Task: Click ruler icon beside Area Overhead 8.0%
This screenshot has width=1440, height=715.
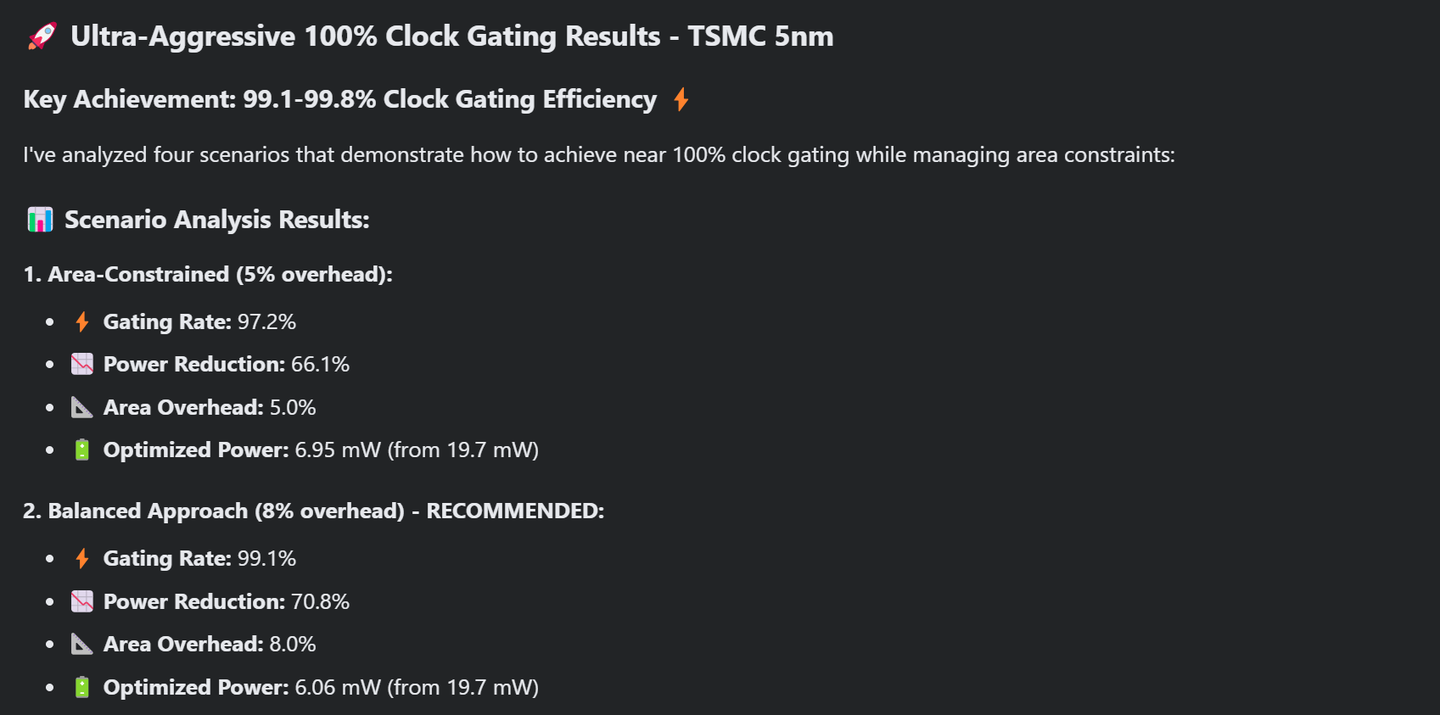Action: [82, 645]
